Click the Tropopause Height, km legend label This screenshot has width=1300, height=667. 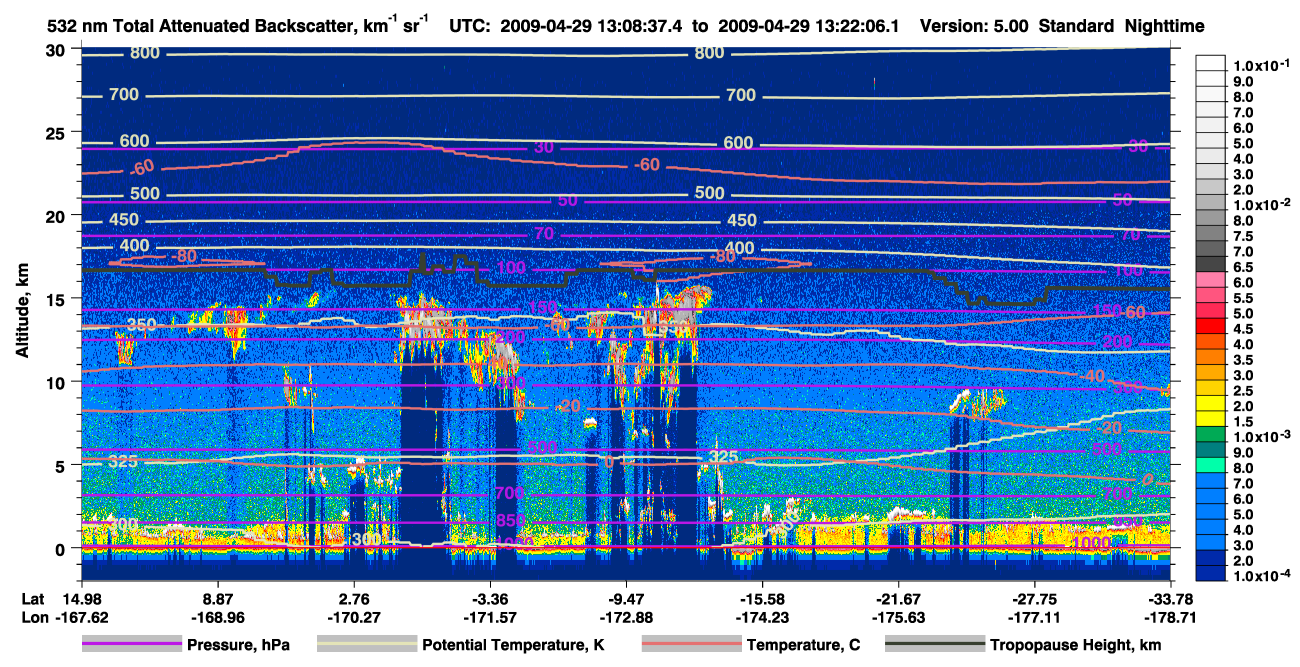point(1075,645)
